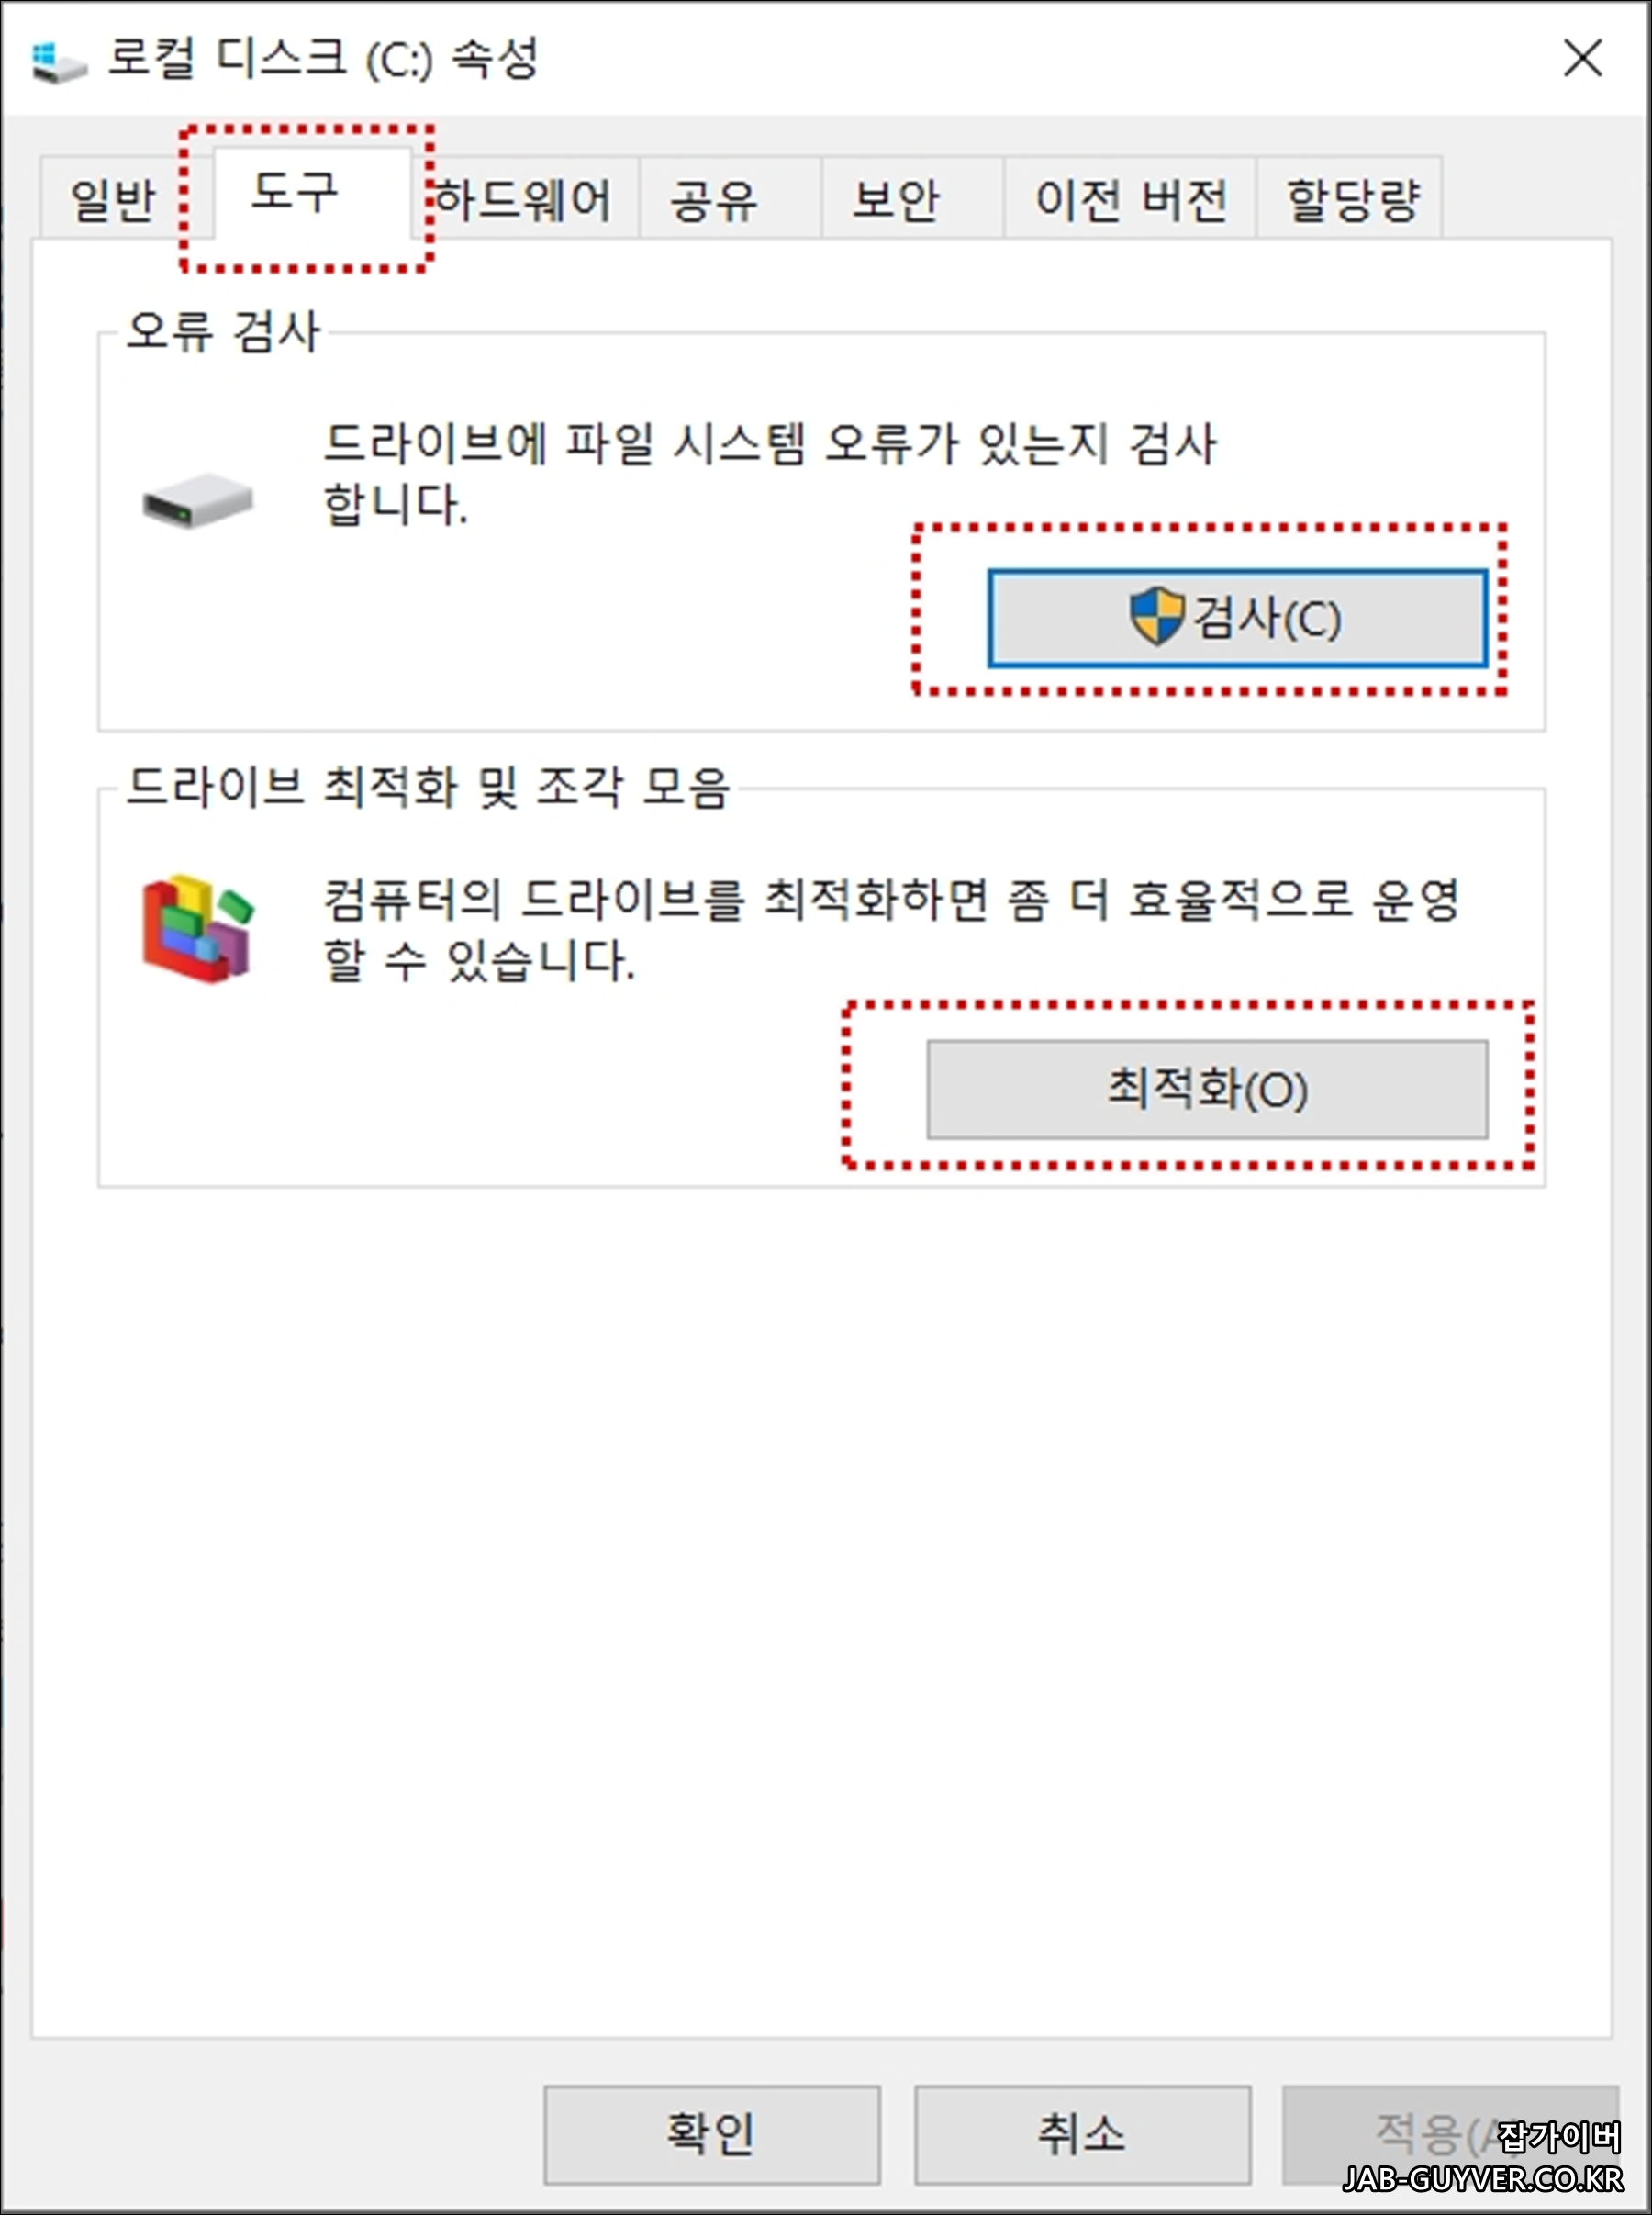The width and height of the screenshot is (1652, 2215).
Task: Click the grayed-out 적용 button
Action: (x=1450, y=2134)
